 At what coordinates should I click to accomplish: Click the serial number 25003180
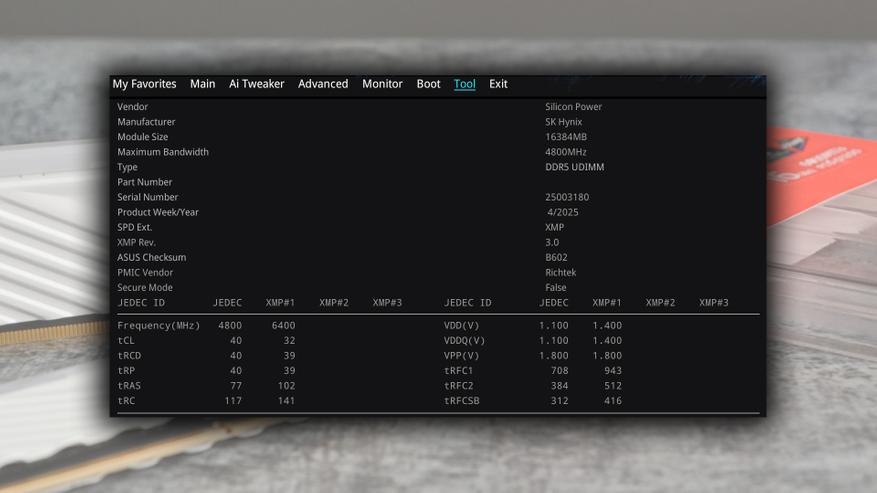[x=567, y=198]
